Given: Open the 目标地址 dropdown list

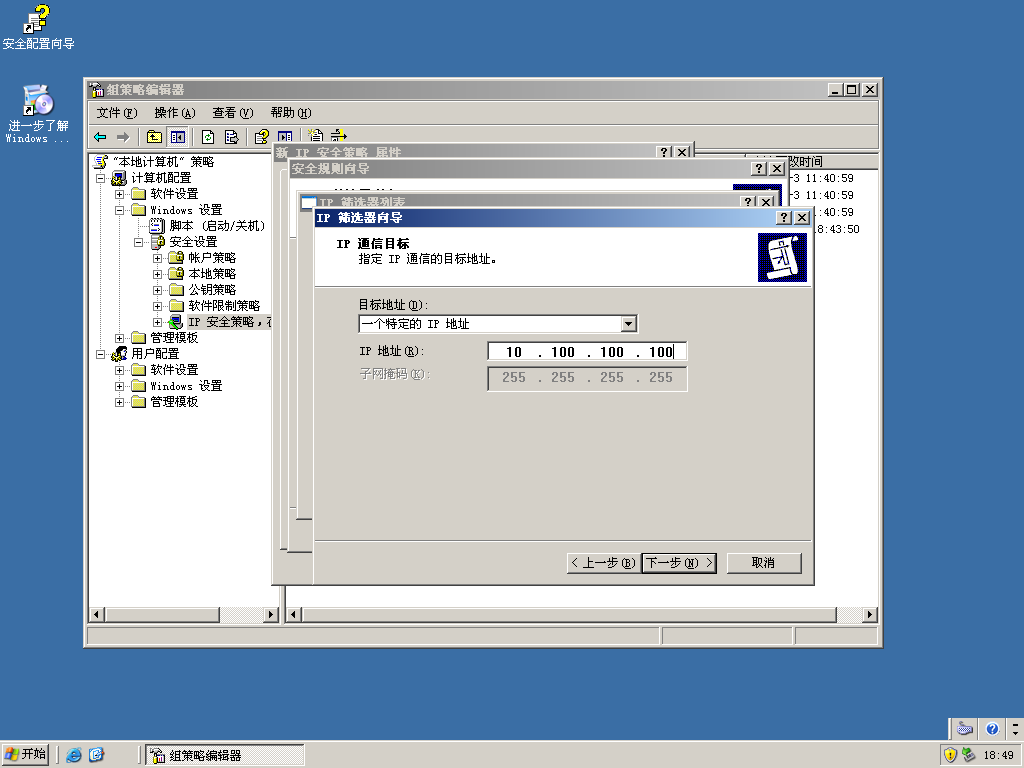Looking at the screenshot, I should pos(628,324).
